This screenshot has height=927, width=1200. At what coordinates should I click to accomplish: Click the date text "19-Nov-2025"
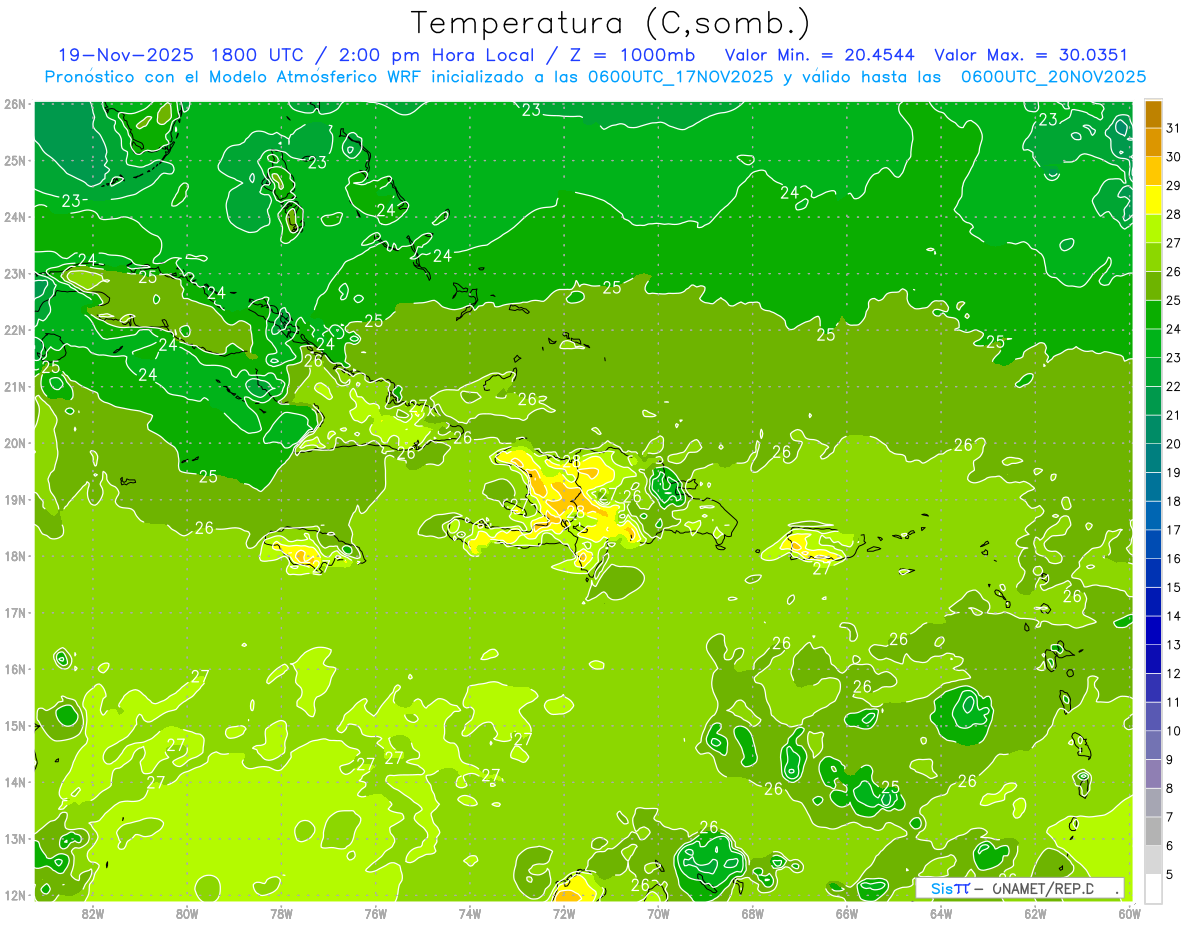[124, 55]
